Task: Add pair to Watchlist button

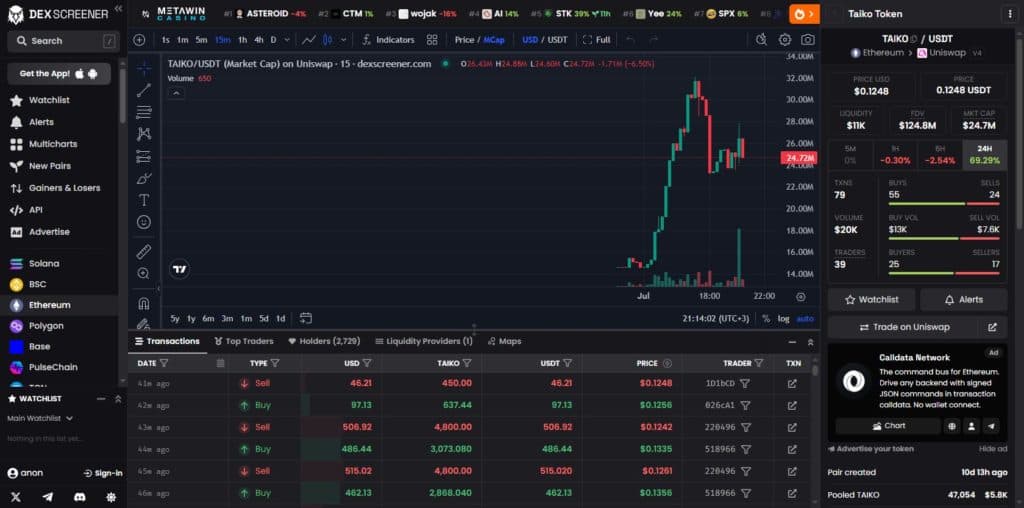Action: click(x=872, y=300)
